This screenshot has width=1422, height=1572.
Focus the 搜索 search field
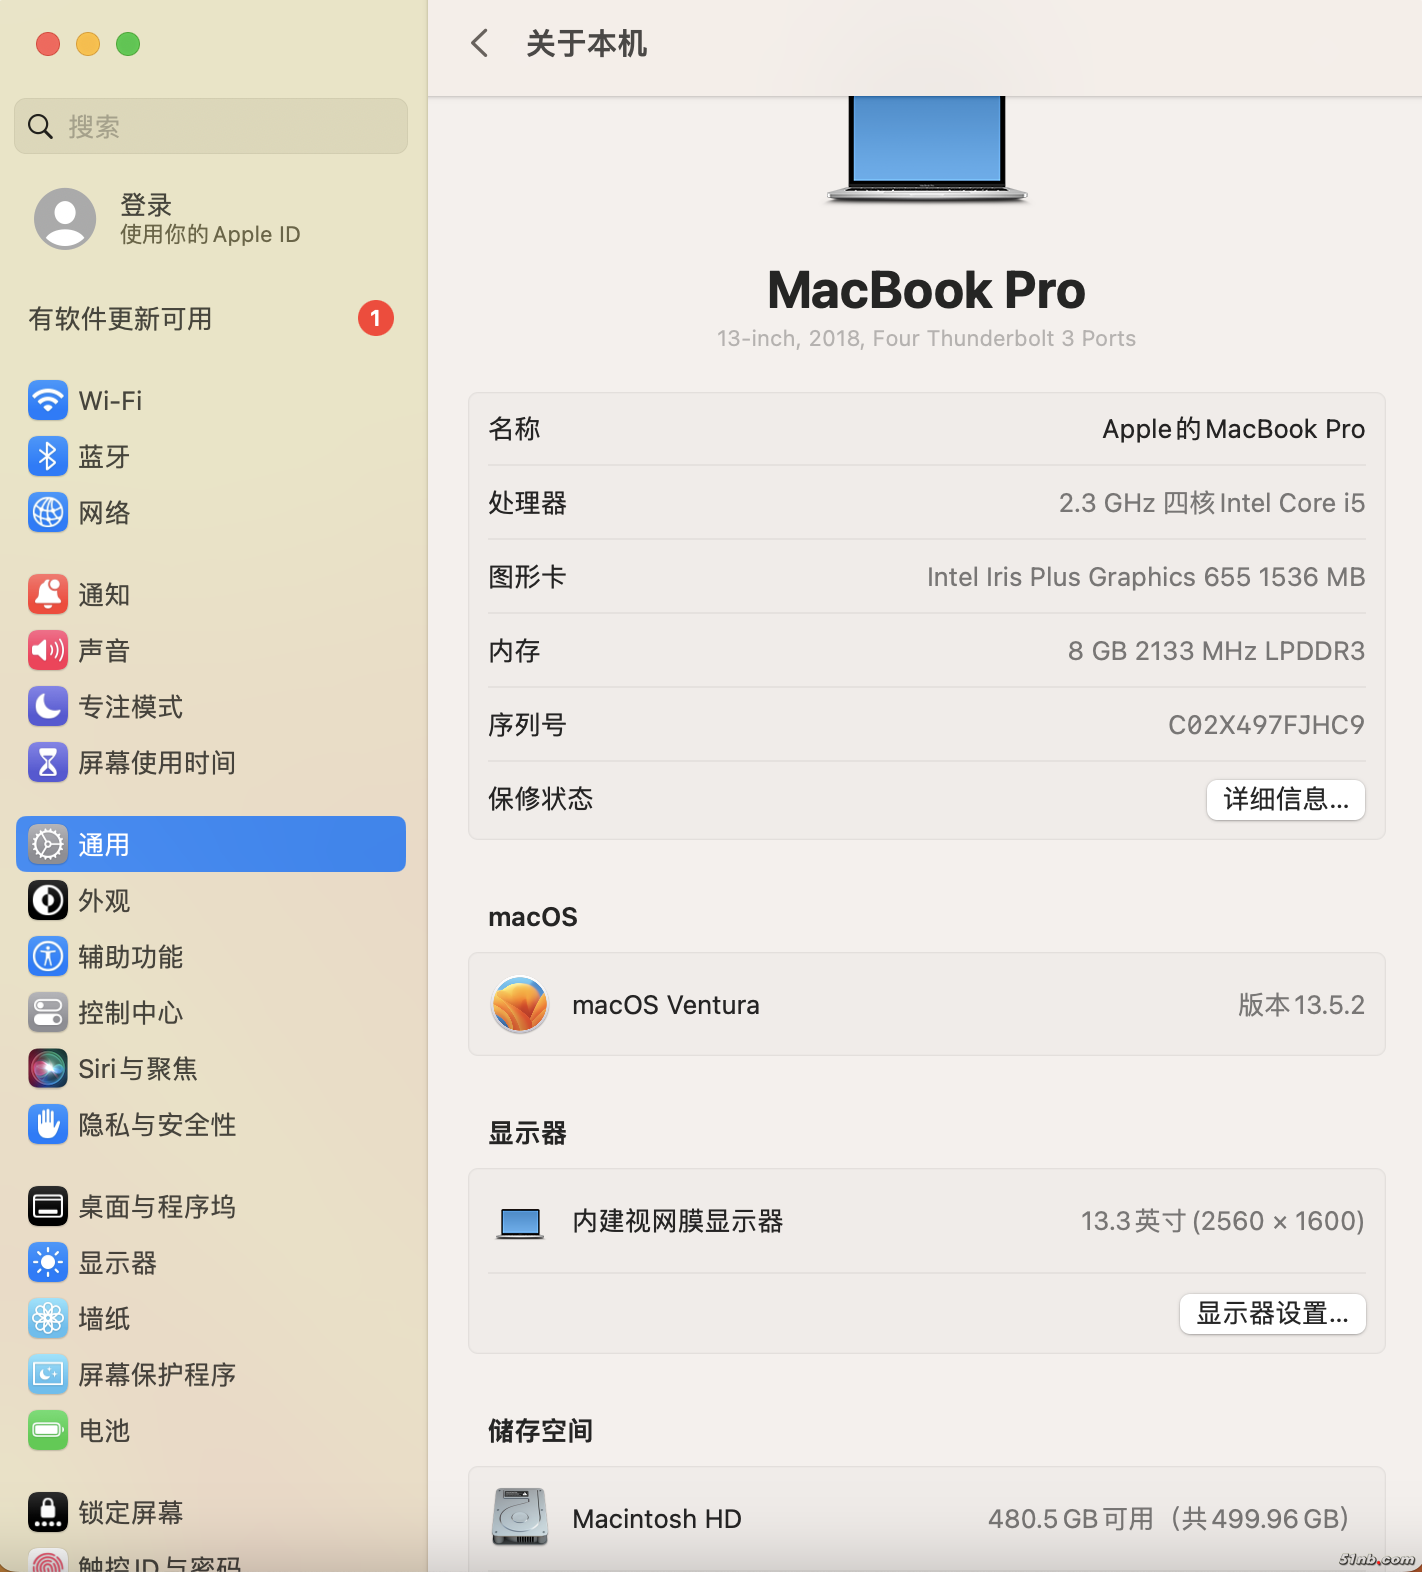(211, 126)
